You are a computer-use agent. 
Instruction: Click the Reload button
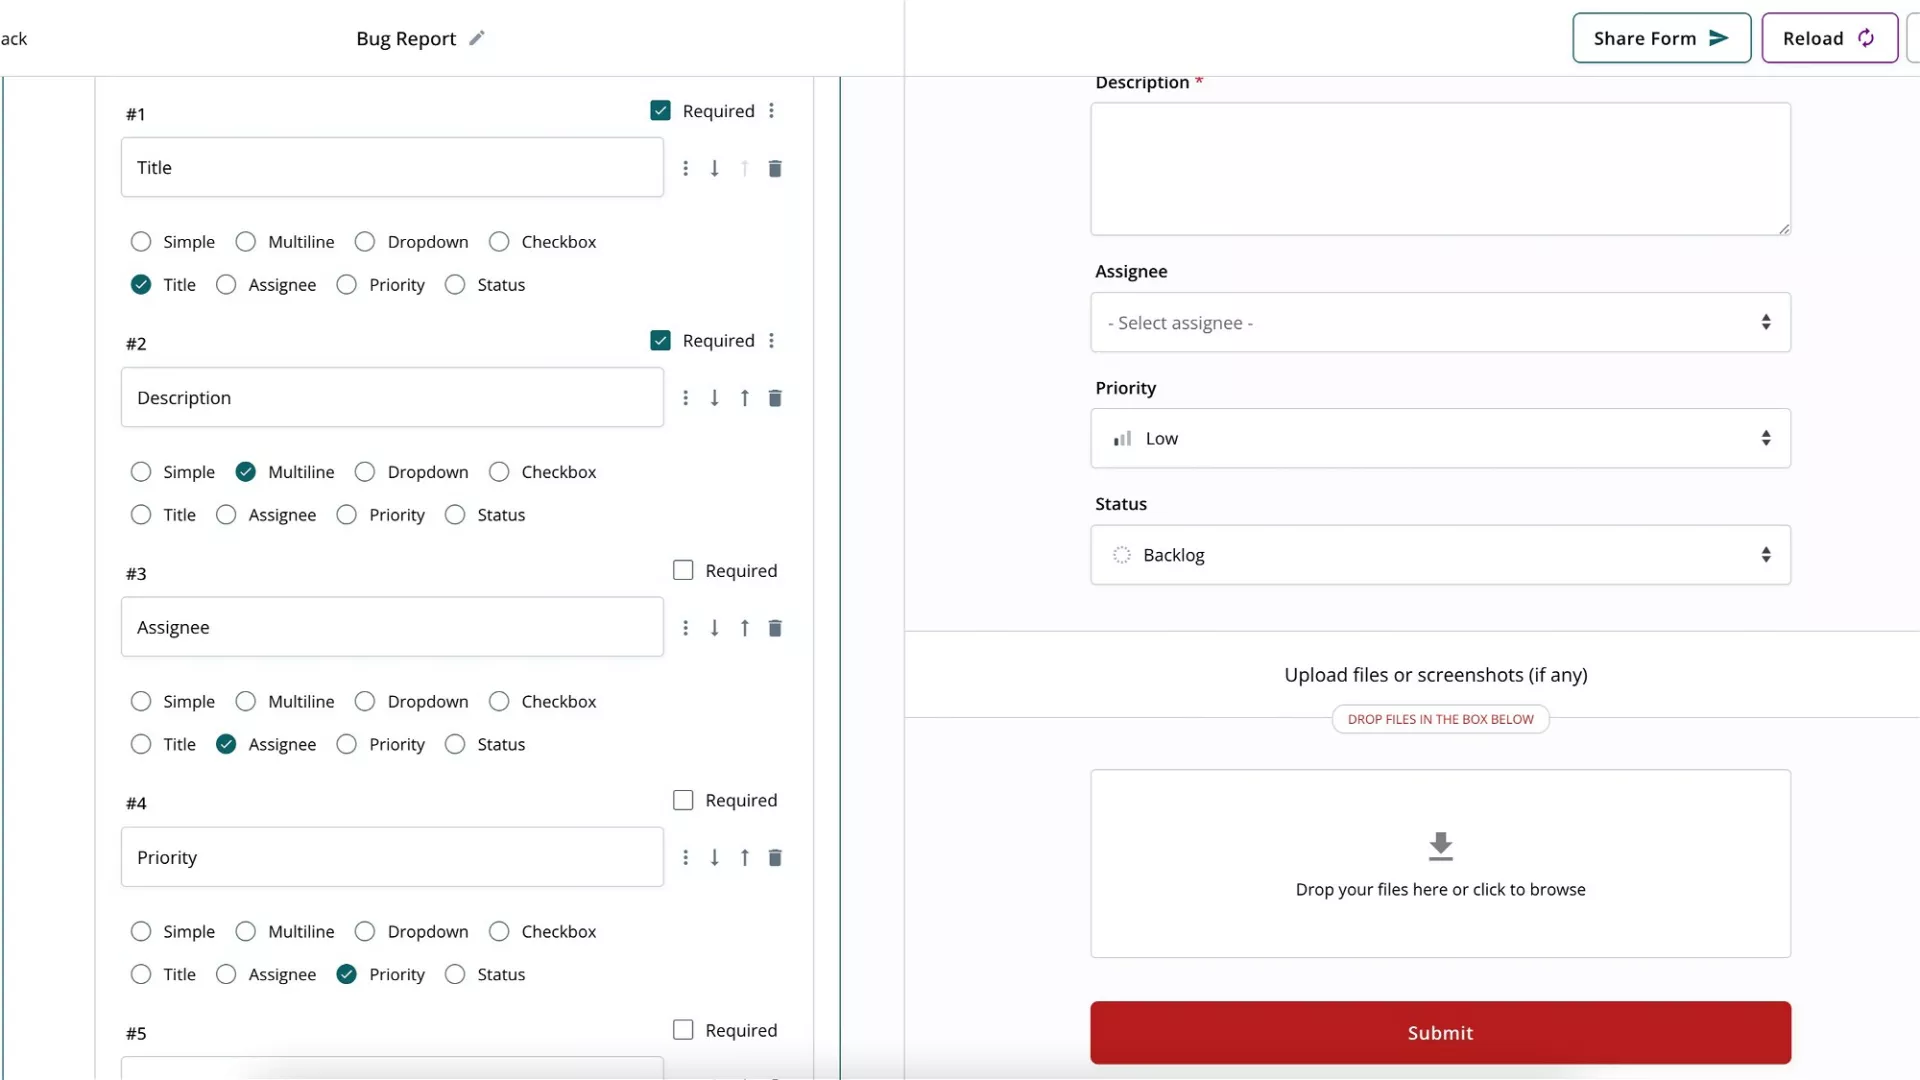1828,38
